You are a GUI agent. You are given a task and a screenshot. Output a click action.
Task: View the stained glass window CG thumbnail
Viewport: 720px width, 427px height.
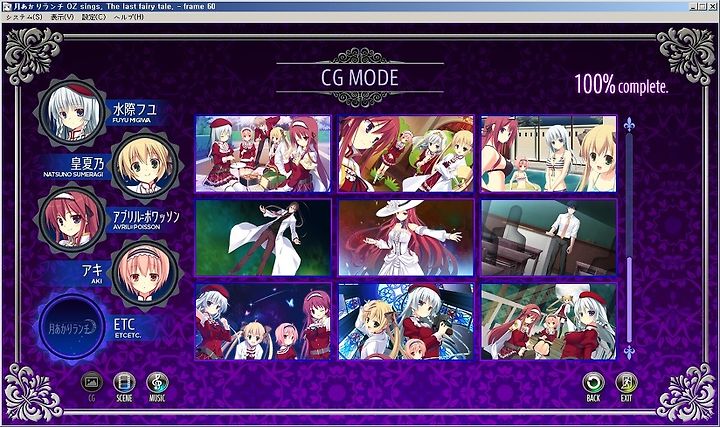(406, 321)
